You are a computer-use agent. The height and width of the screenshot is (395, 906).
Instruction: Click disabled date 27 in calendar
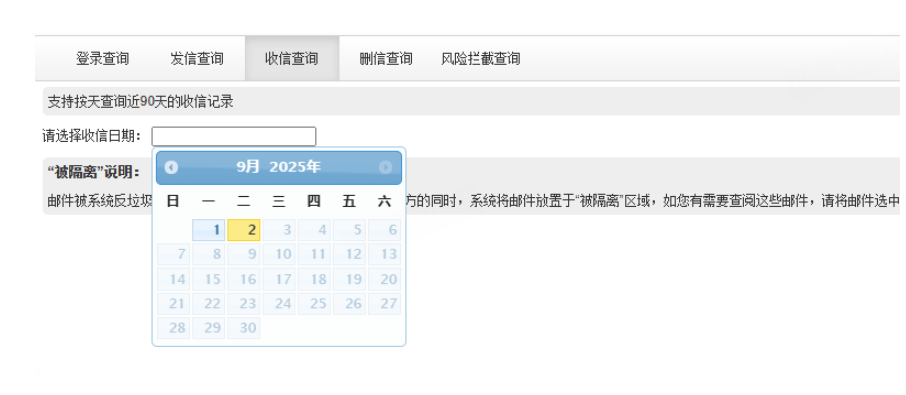(x=385, y=303)
